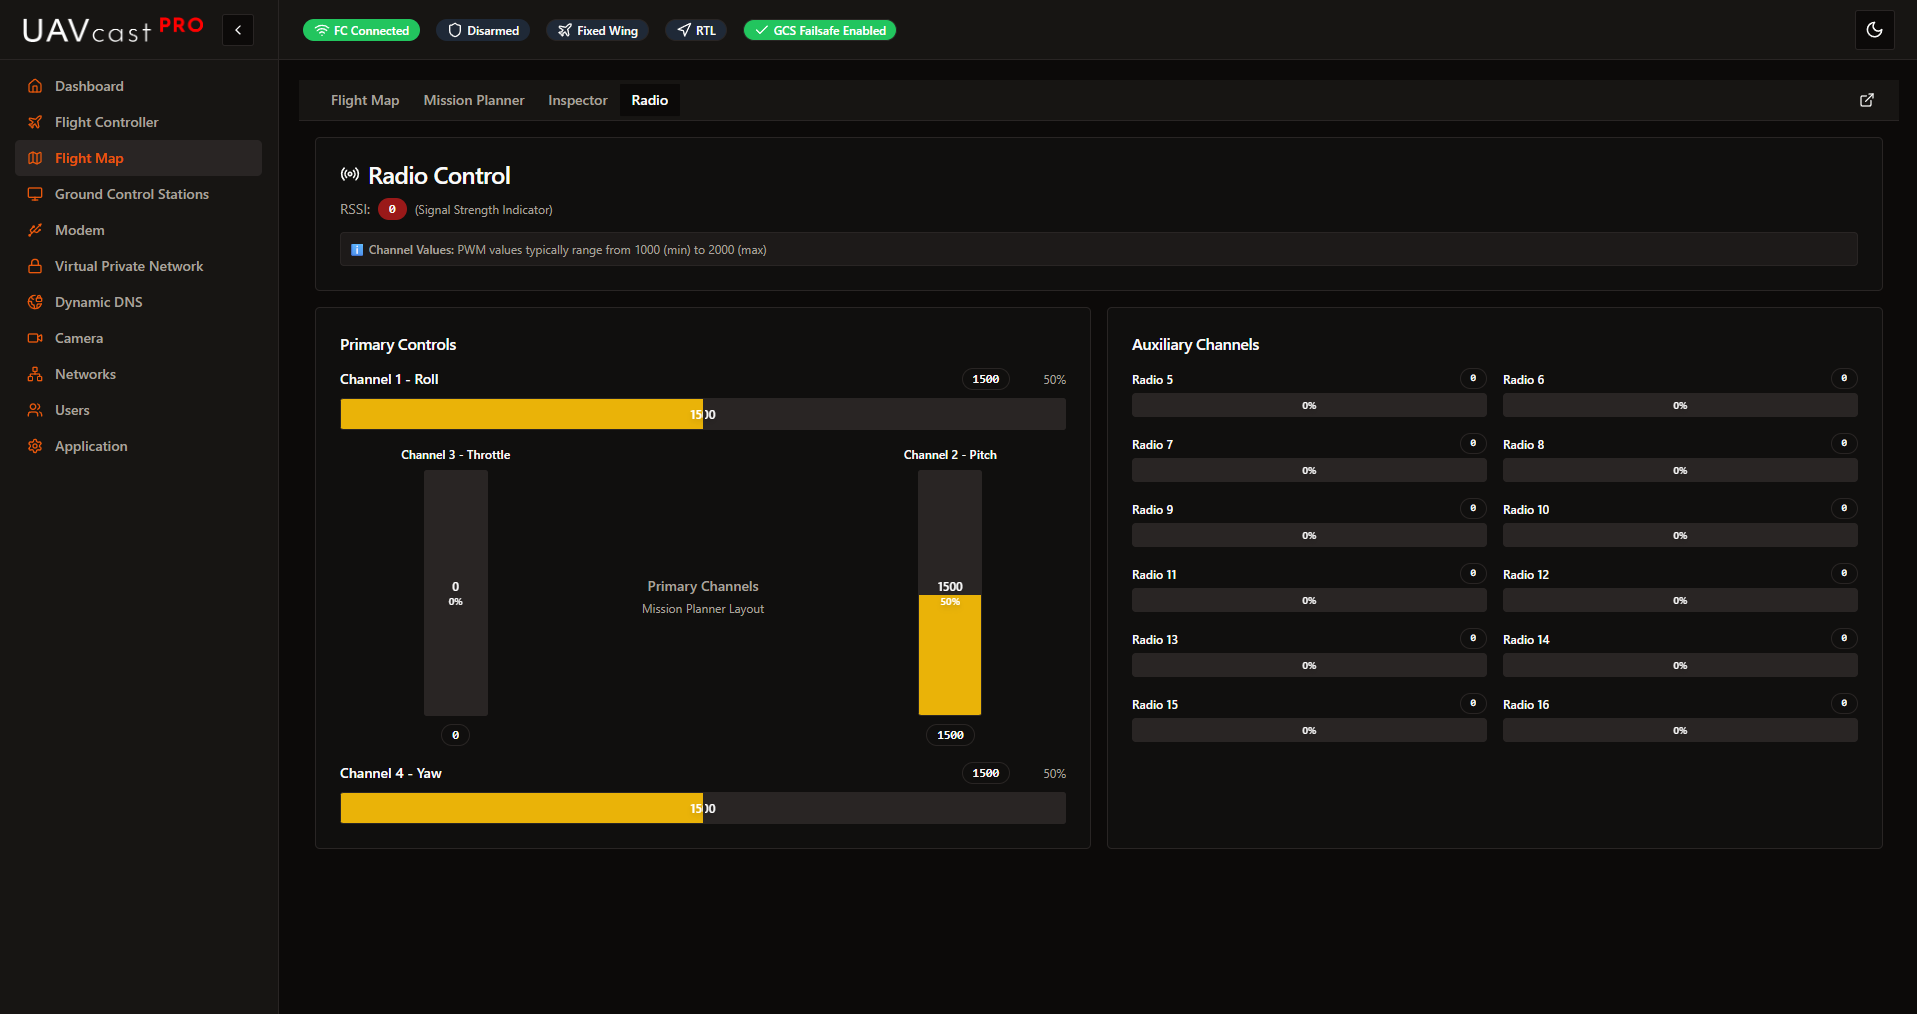This screenshot has height=1014, width=1917.
Task: Go to Dynamic DNS settings
Action: coord(98,302)
